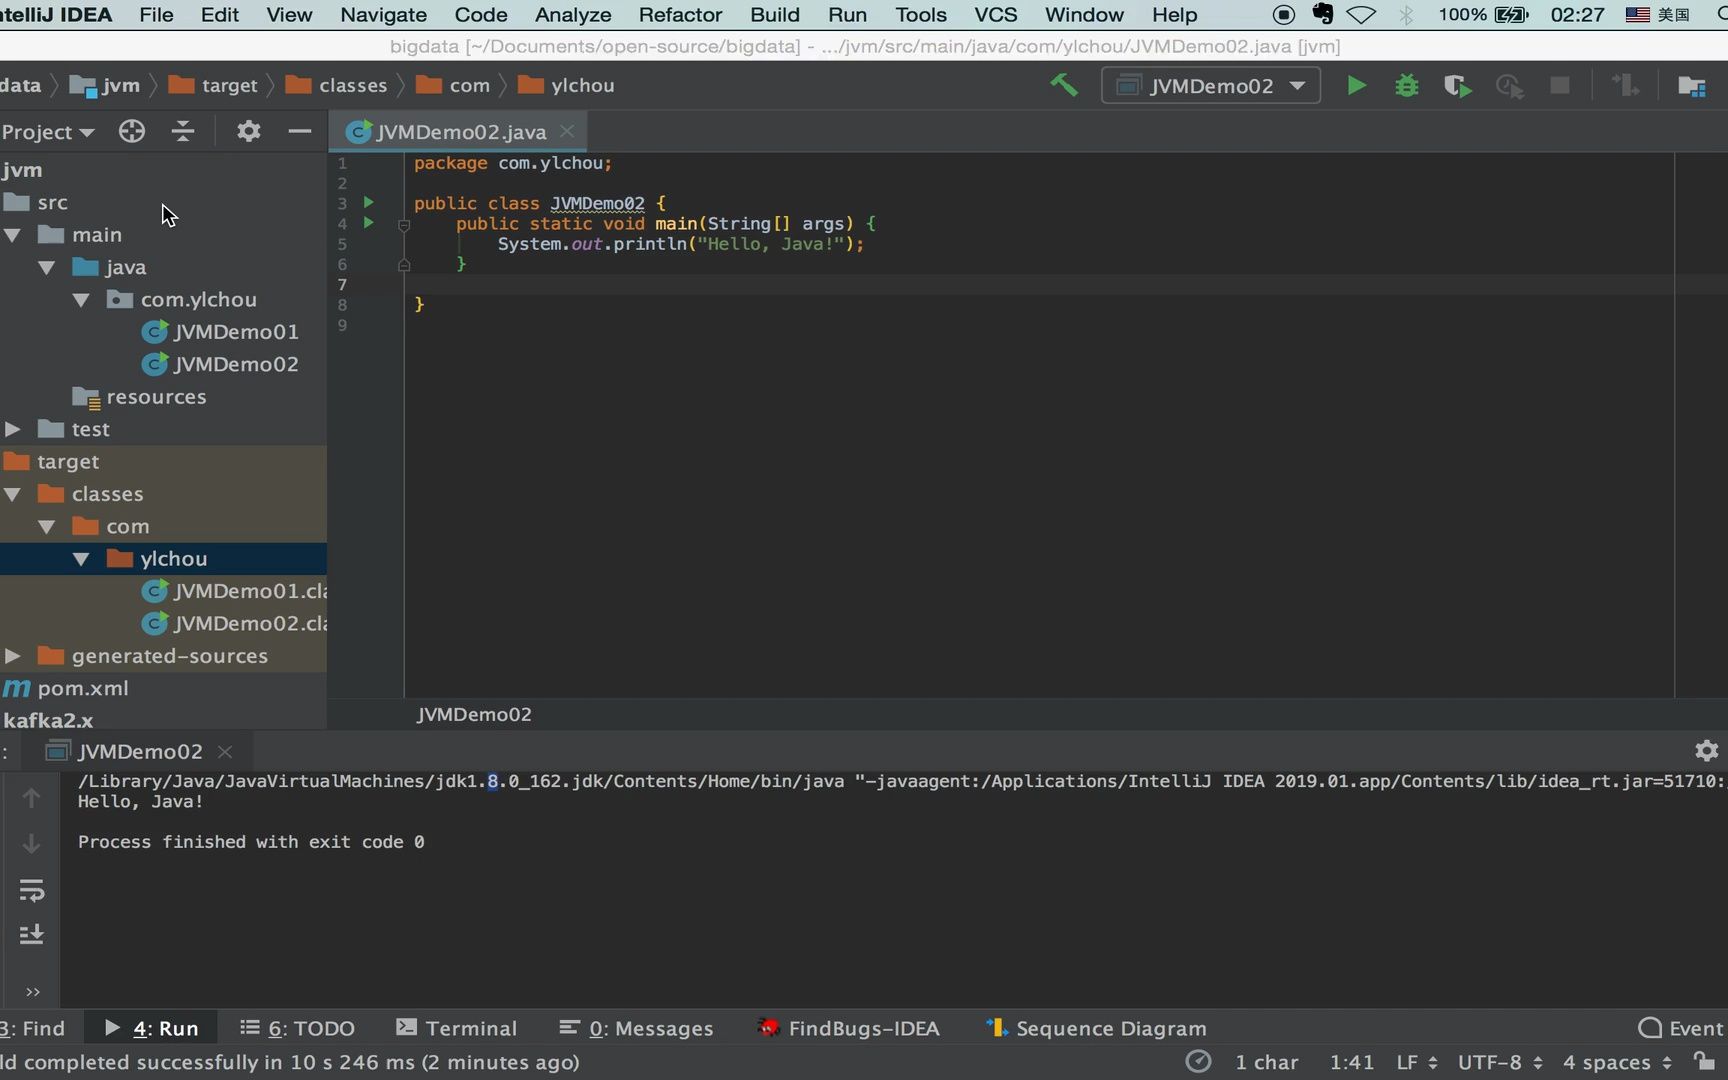This screenshot has width=1728, height=1080.
Task: Click the down stack trace arrow
Action: (x=31, y=843)
